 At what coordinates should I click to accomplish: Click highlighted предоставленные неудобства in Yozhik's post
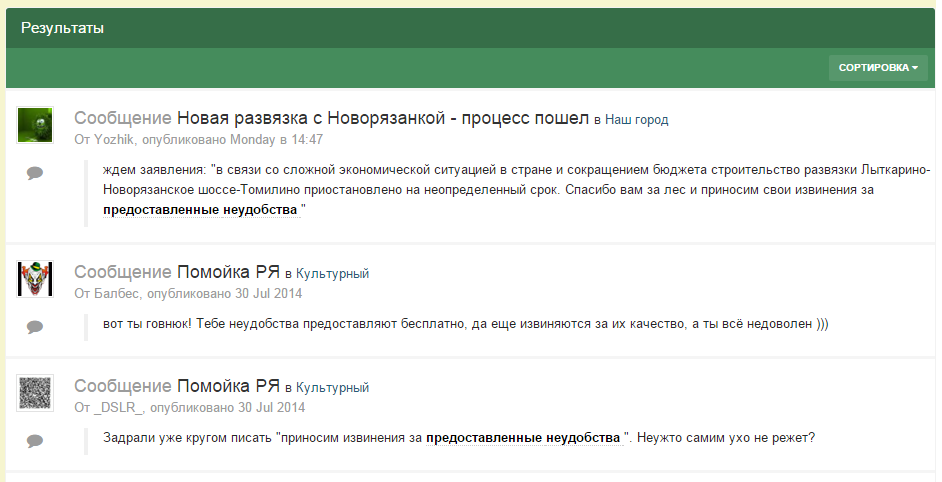click(200, 210)
